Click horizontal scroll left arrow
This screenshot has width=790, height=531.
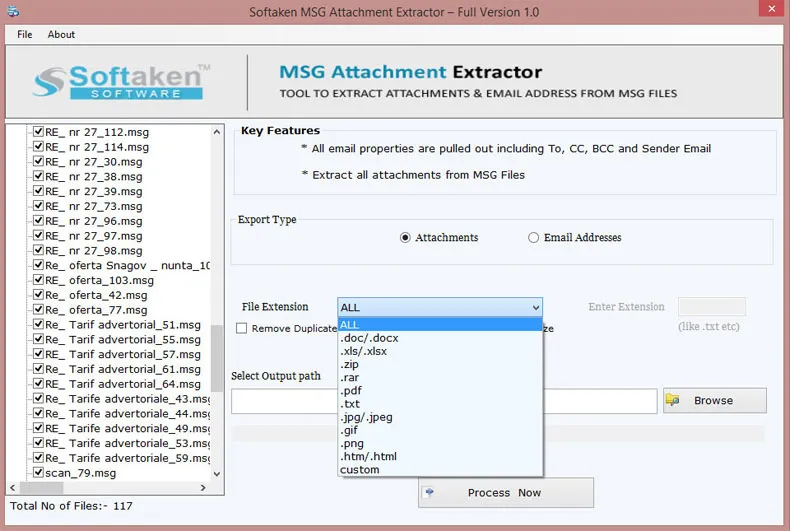tap(13, 488)
